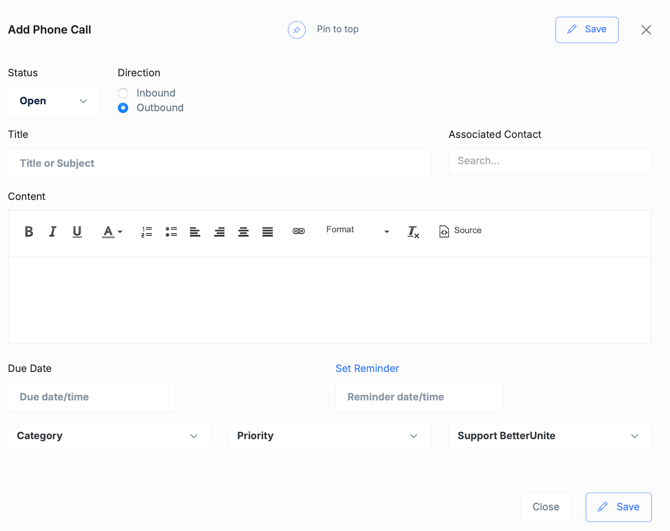670x531 pixels.
Task: Click the Set Reminder link
Action: [x=367, y=368]
